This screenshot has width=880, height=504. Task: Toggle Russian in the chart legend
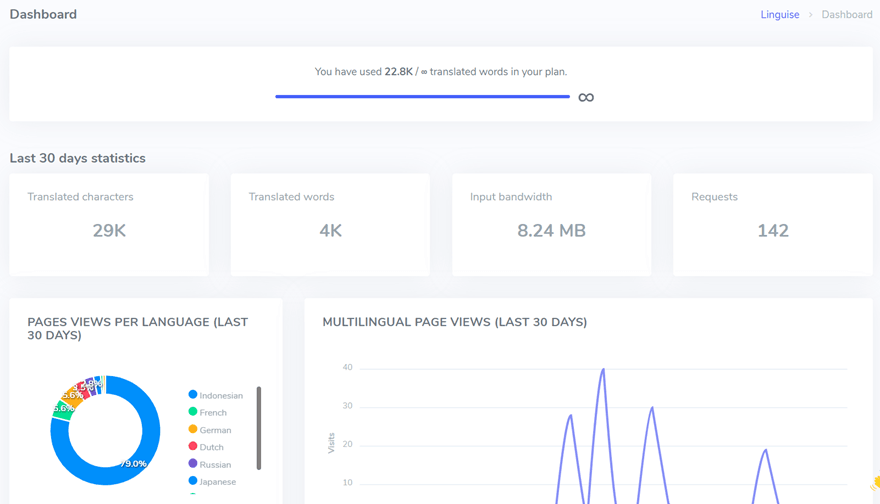[210, 465]
